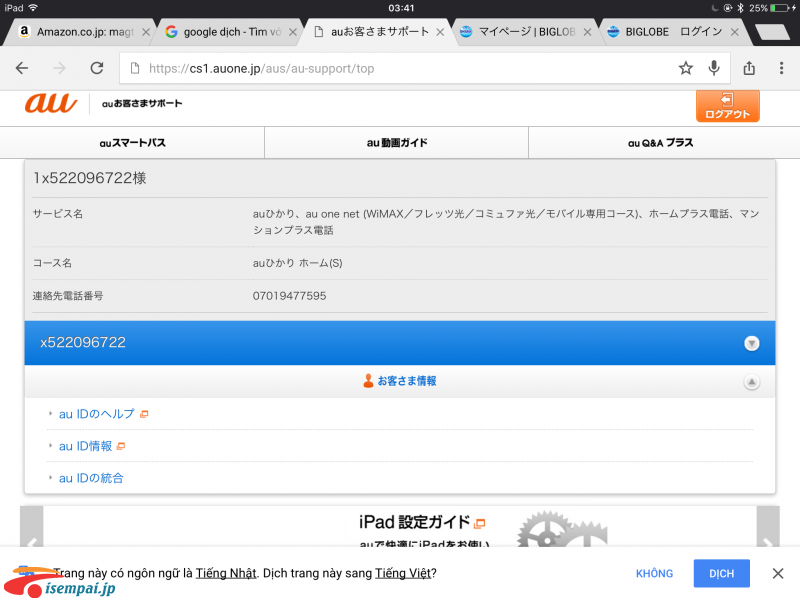Screen dimensions: 800x600
Task: Open the iPad 設定ガイド banner link
Action: coord(421,522)
